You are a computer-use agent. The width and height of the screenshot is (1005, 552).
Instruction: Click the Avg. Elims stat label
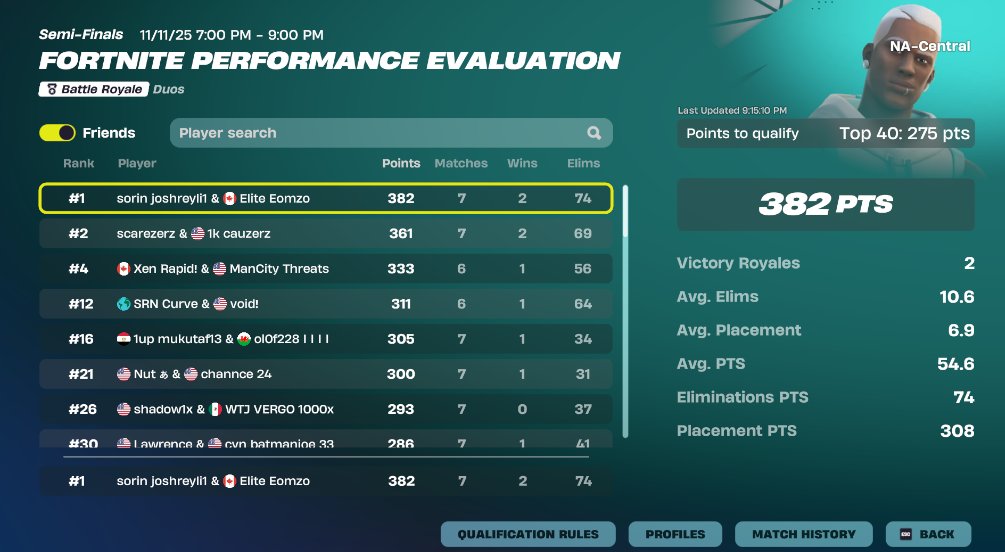pyautogui.click(x=717, y=296)
